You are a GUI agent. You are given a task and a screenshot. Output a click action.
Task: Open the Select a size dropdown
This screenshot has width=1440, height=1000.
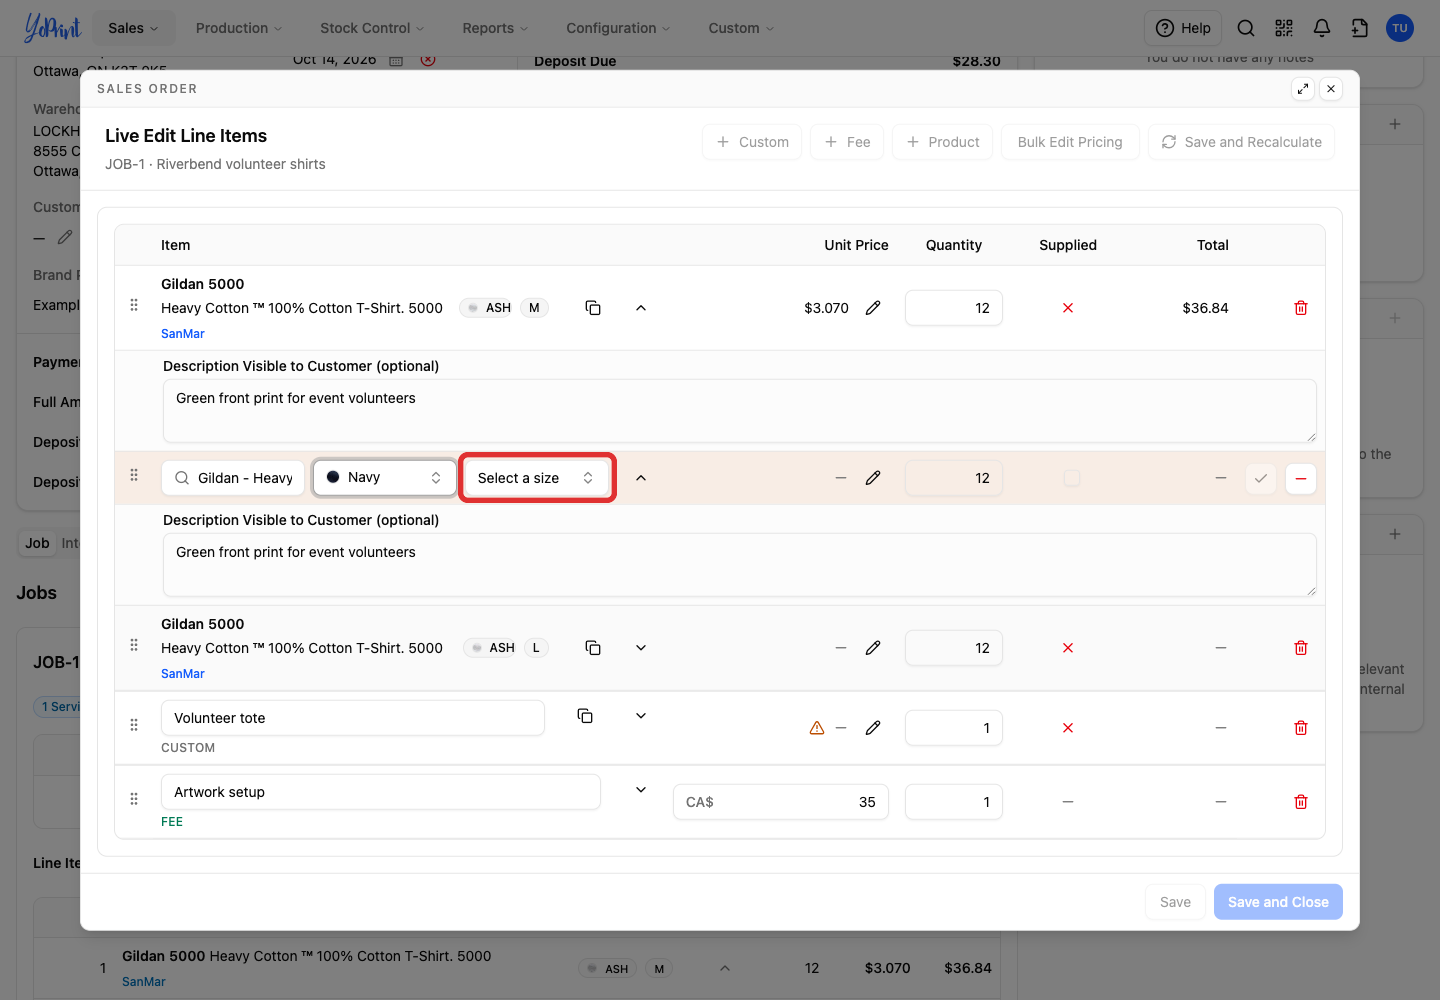click(537, 478)
